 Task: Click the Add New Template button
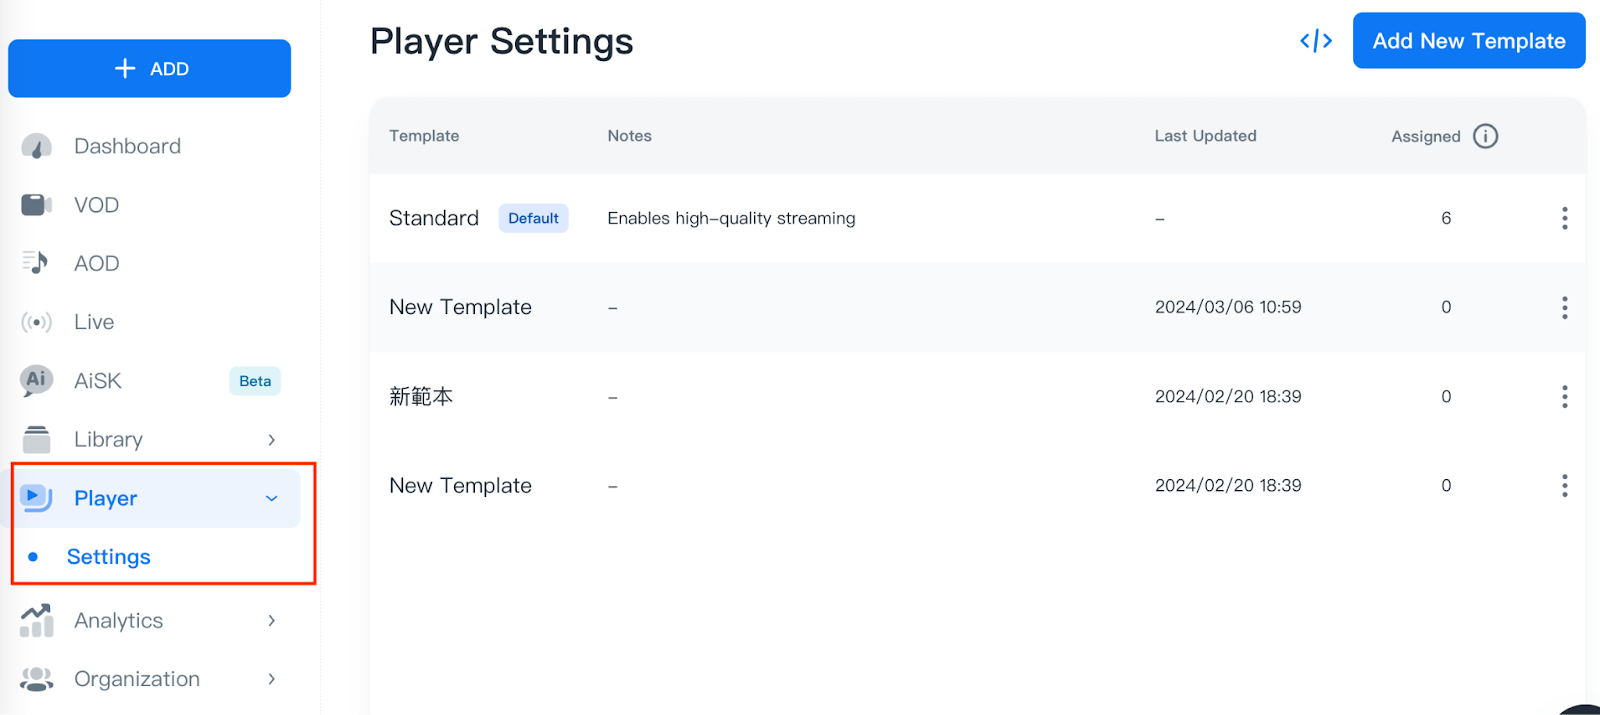[1468, 41]
